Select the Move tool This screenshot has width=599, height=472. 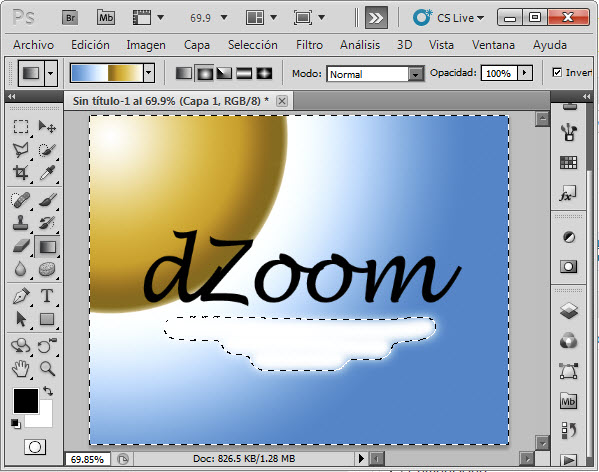point(47,126)
